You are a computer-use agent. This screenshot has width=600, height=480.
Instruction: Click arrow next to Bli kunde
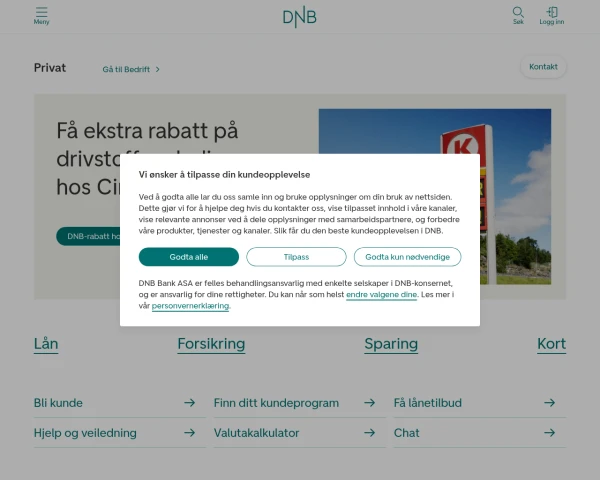[189, 403]
